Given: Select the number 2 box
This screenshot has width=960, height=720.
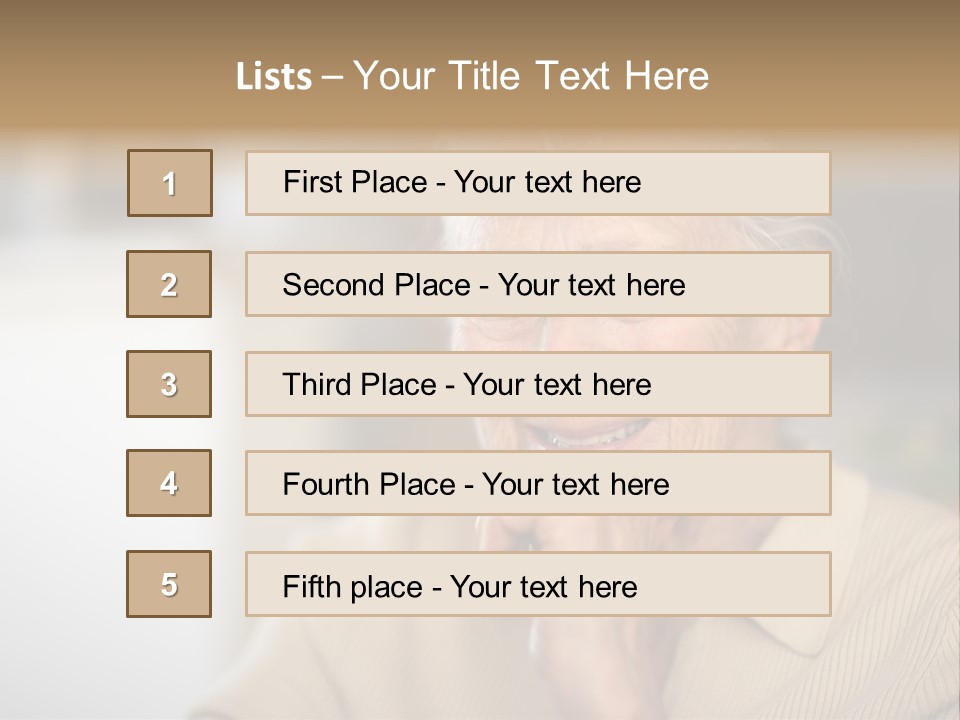Looking at the screenshot, I should pos(169,284).
